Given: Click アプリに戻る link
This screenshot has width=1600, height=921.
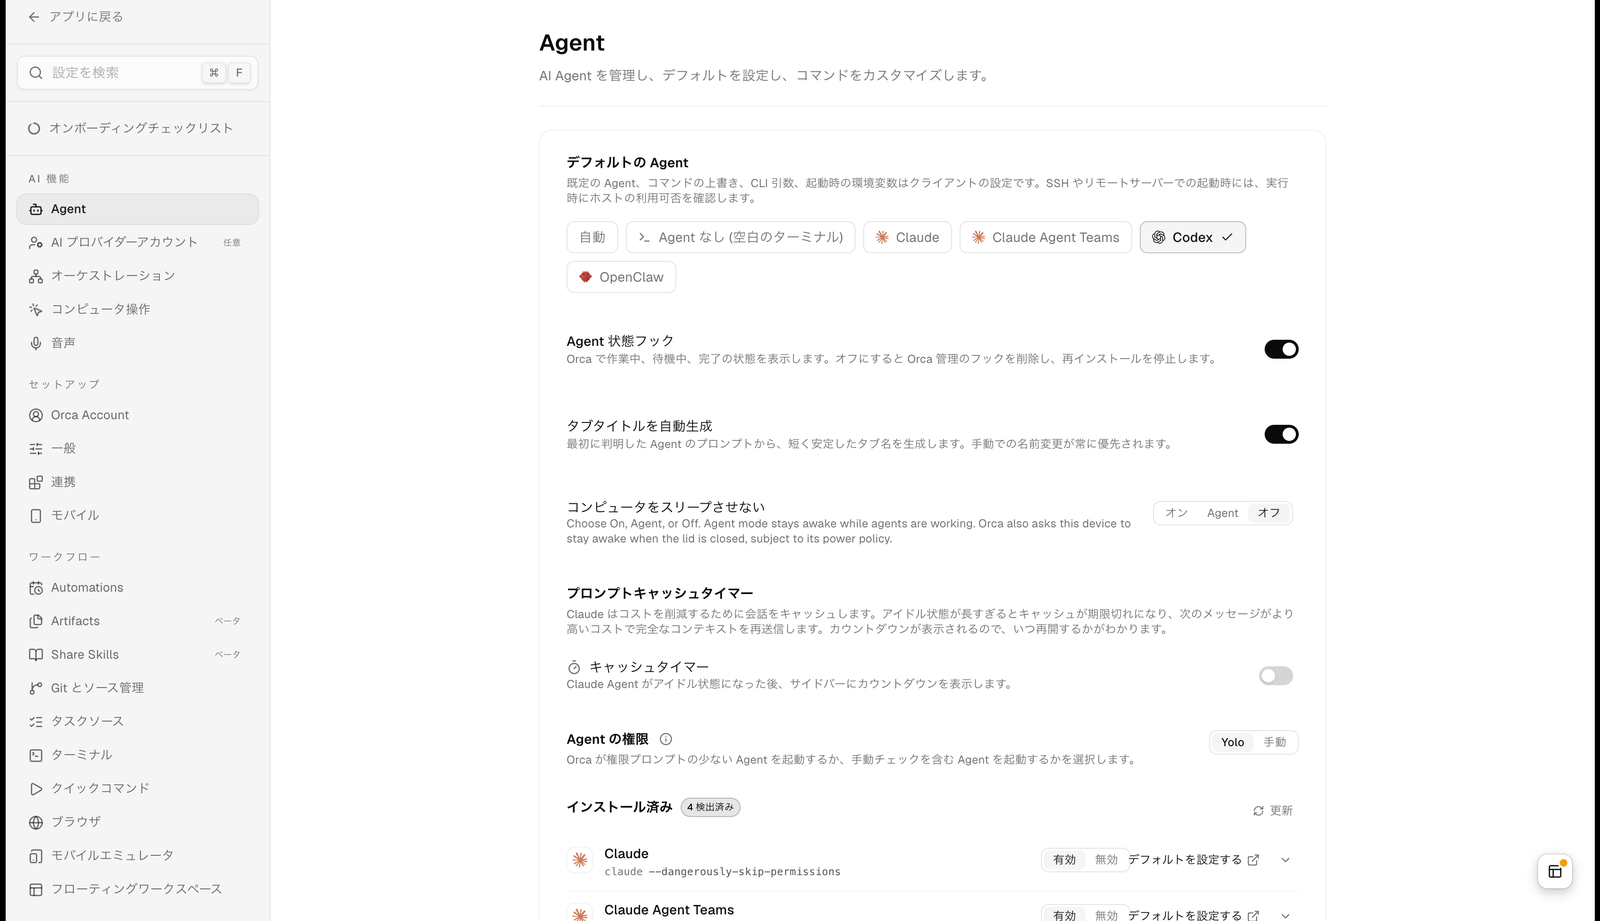Looking at the screenshot, I should 86,17.
